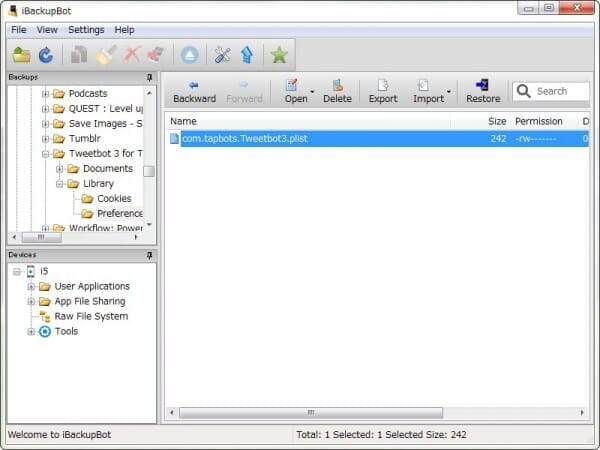
Task: Click the open backup folder icon
Action: point(21,55)
